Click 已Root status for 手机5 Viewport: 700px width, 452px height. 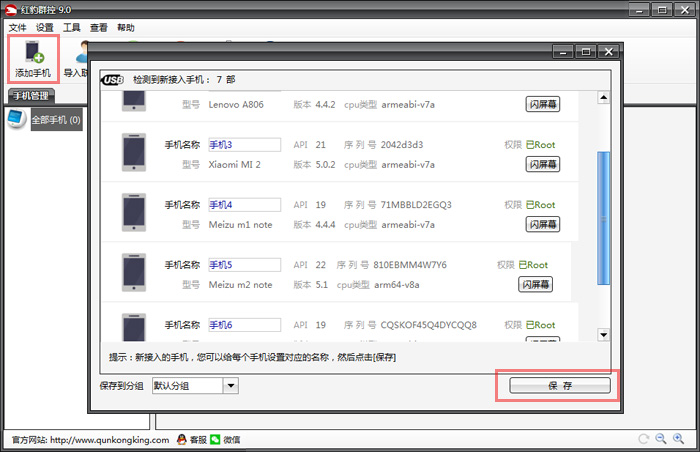533,265
